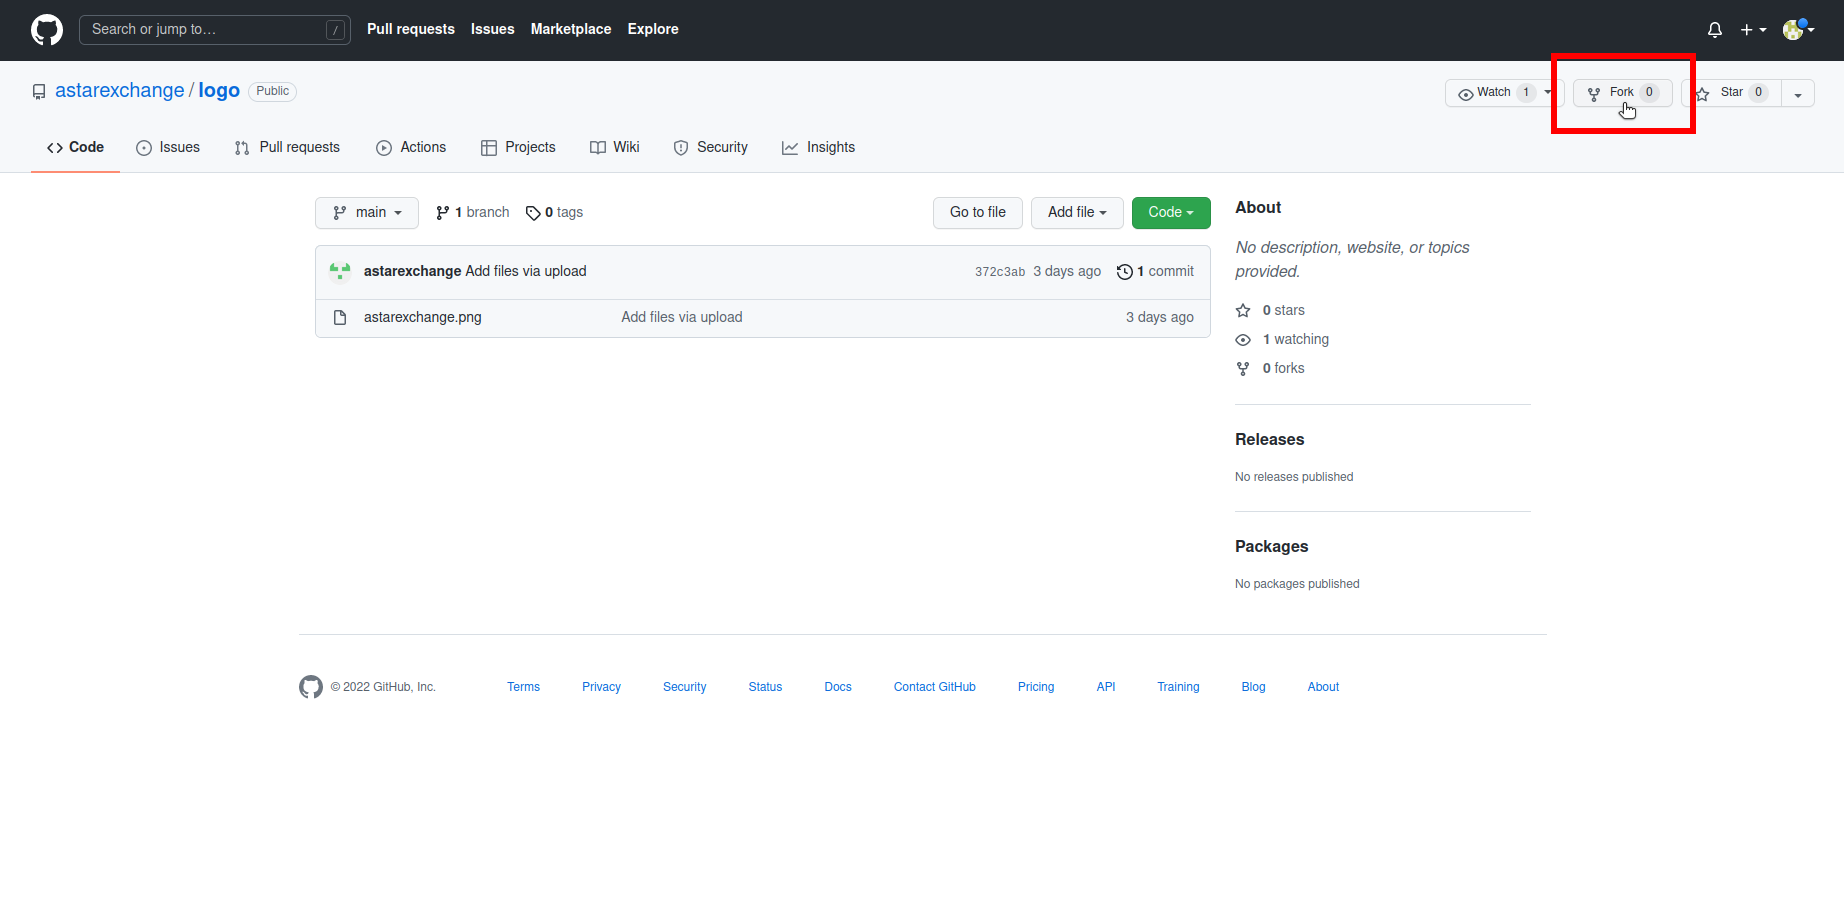Click the GitHub logo in the footer
This screenshot has width=1844, height=905.
pos(311,687)
